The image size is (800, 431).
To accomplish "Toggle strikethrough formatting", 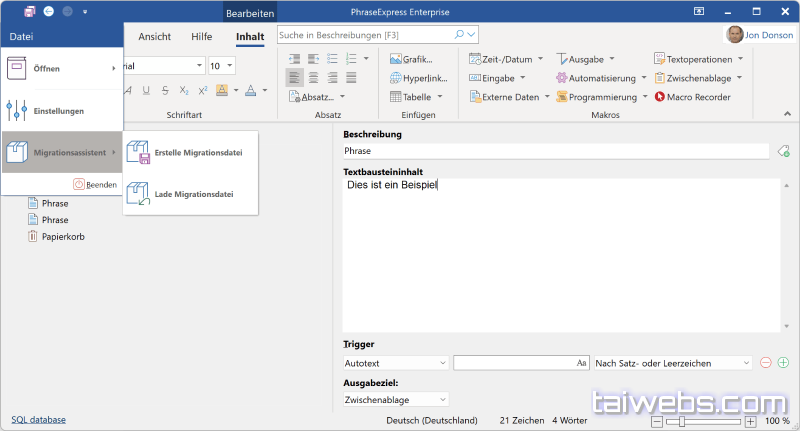I will pyautogui.click(x=165, y=90).
